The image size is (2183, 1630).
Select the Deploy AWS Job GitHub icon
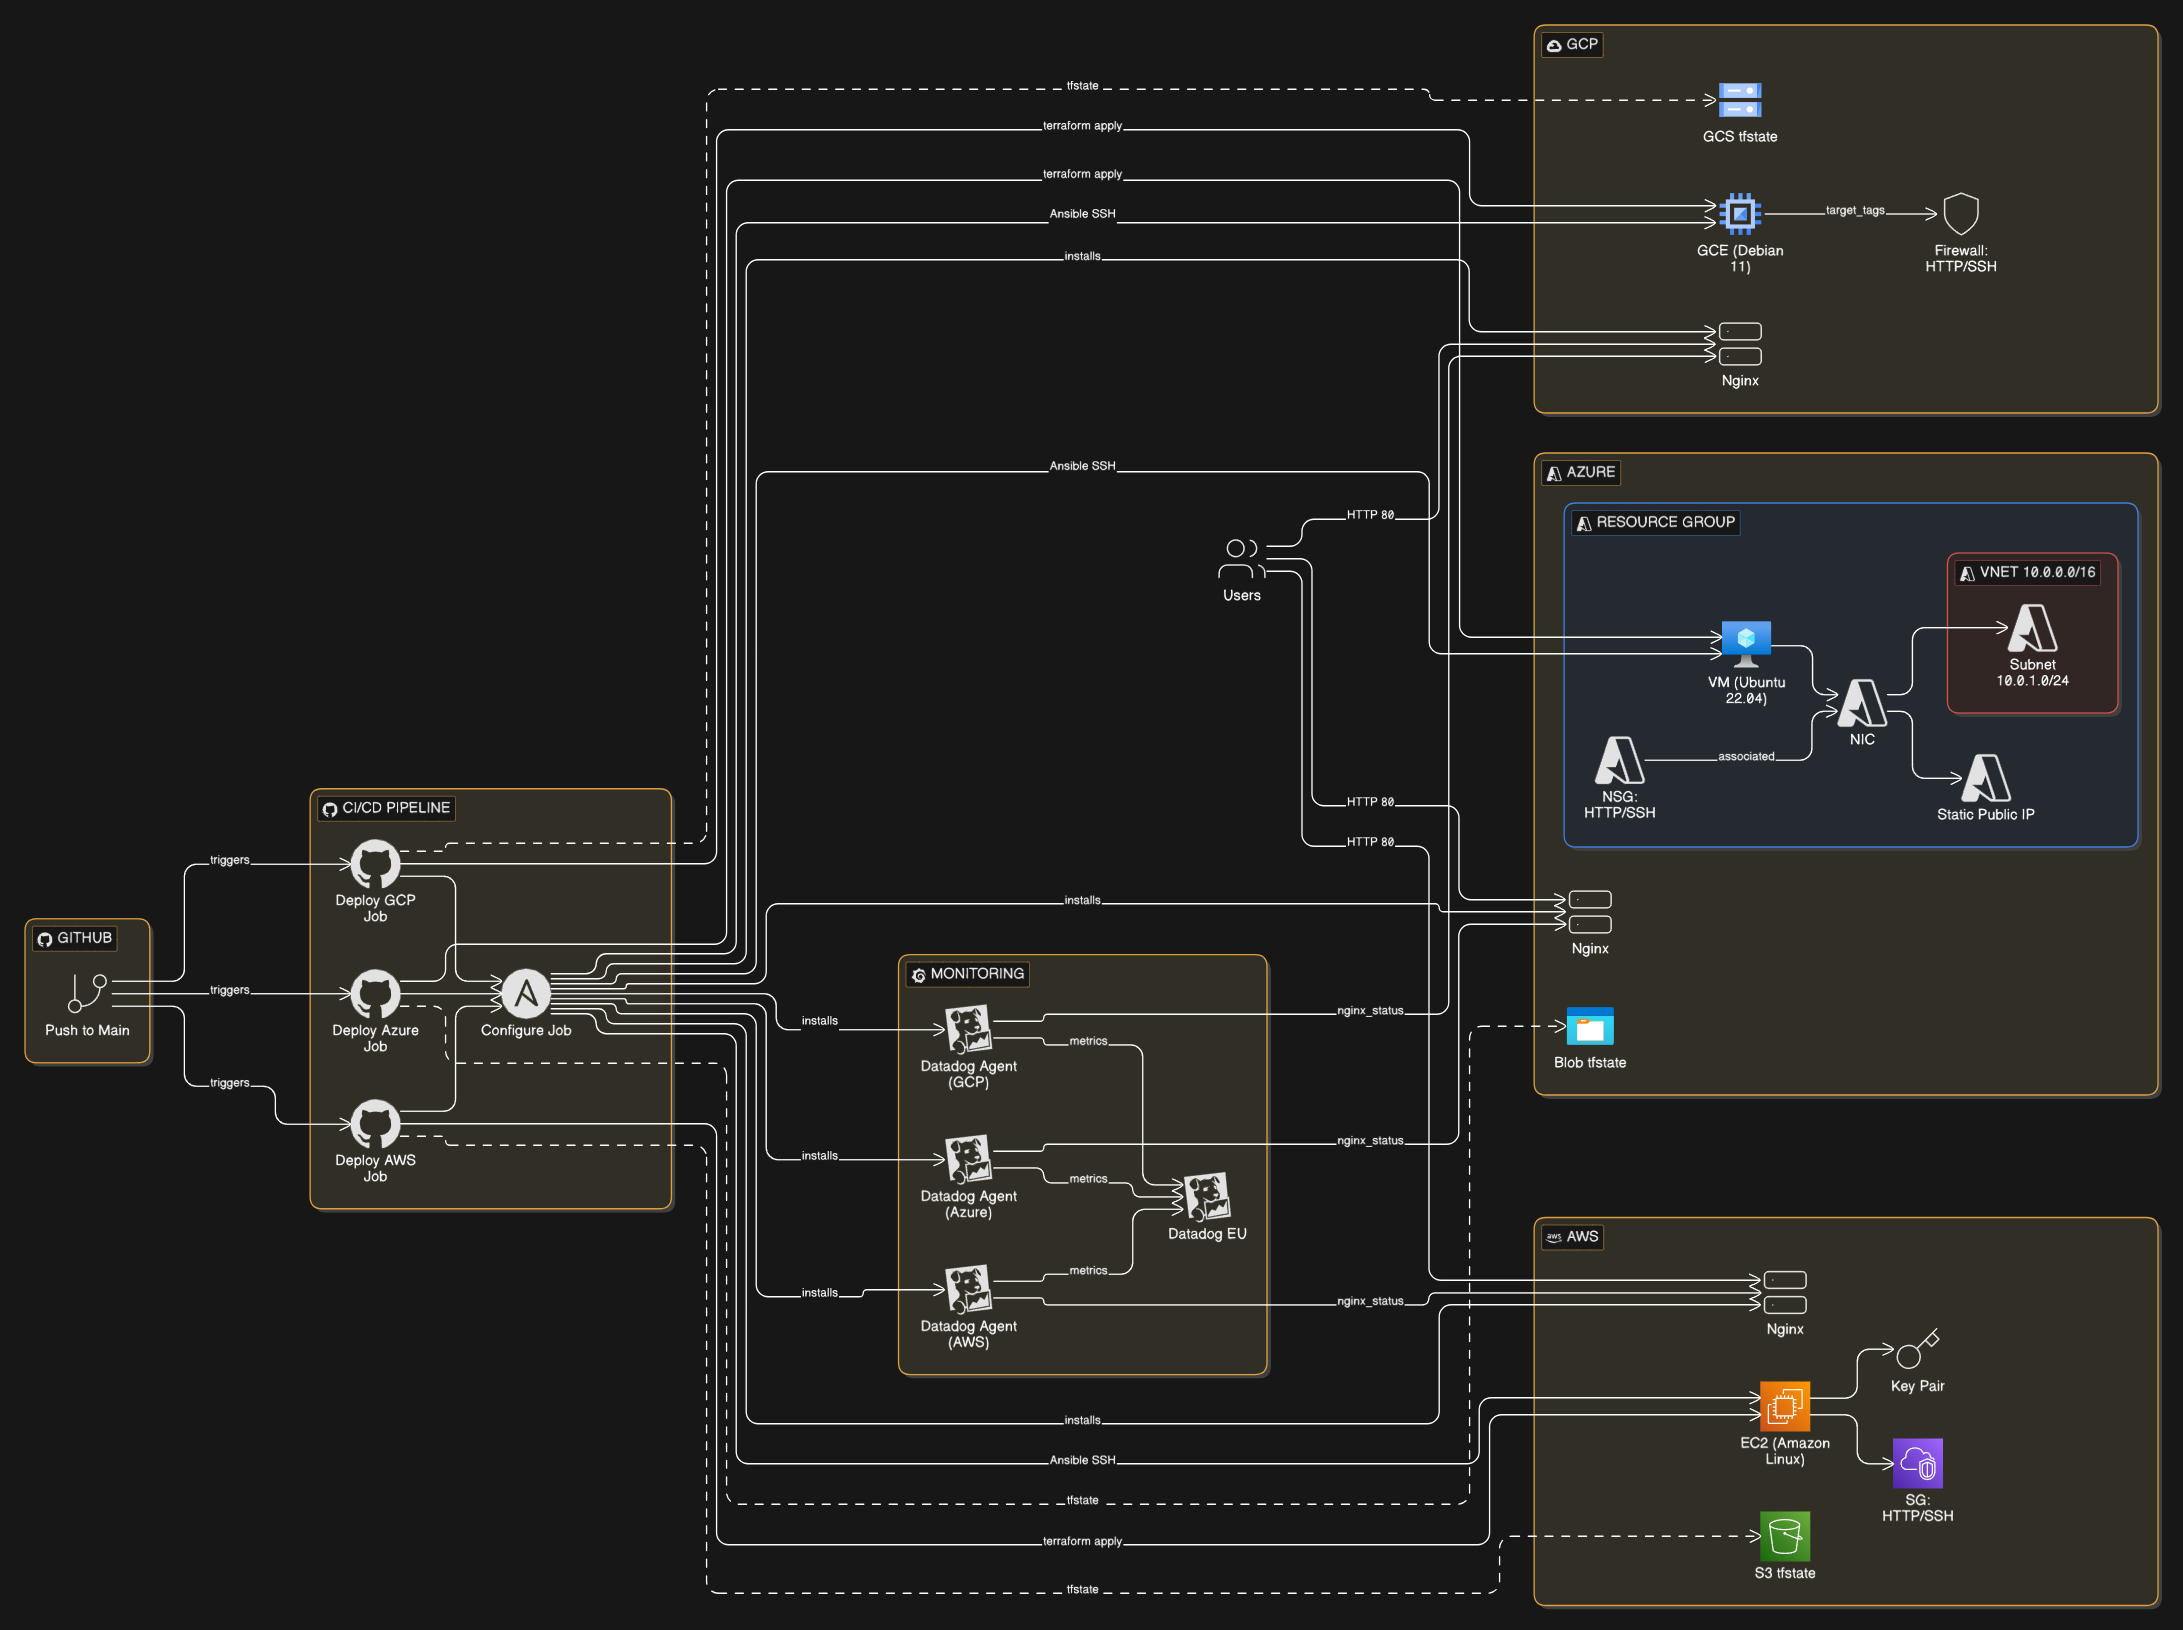(375, 1124)
